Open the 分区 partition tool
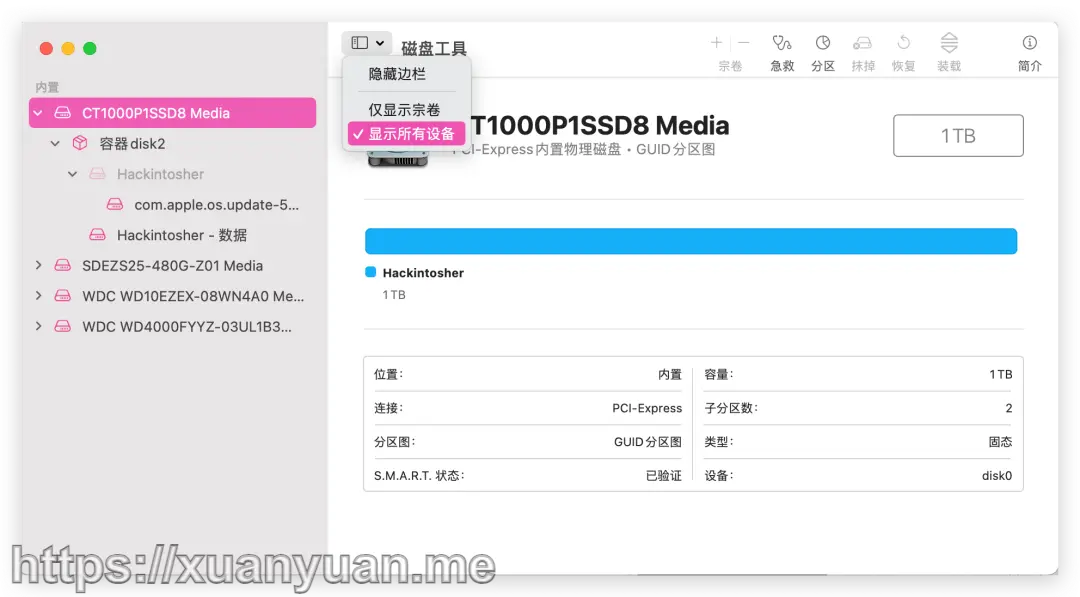The height and width of the screenshot is (597, 1080). tap(822, 43)
